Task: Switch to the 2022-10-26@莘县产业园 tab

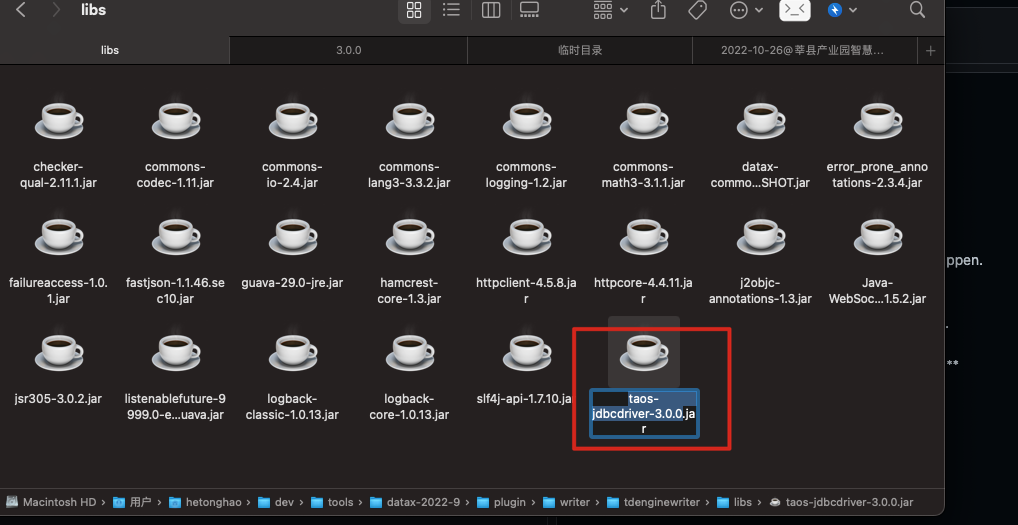Action: tap(802, 50)
